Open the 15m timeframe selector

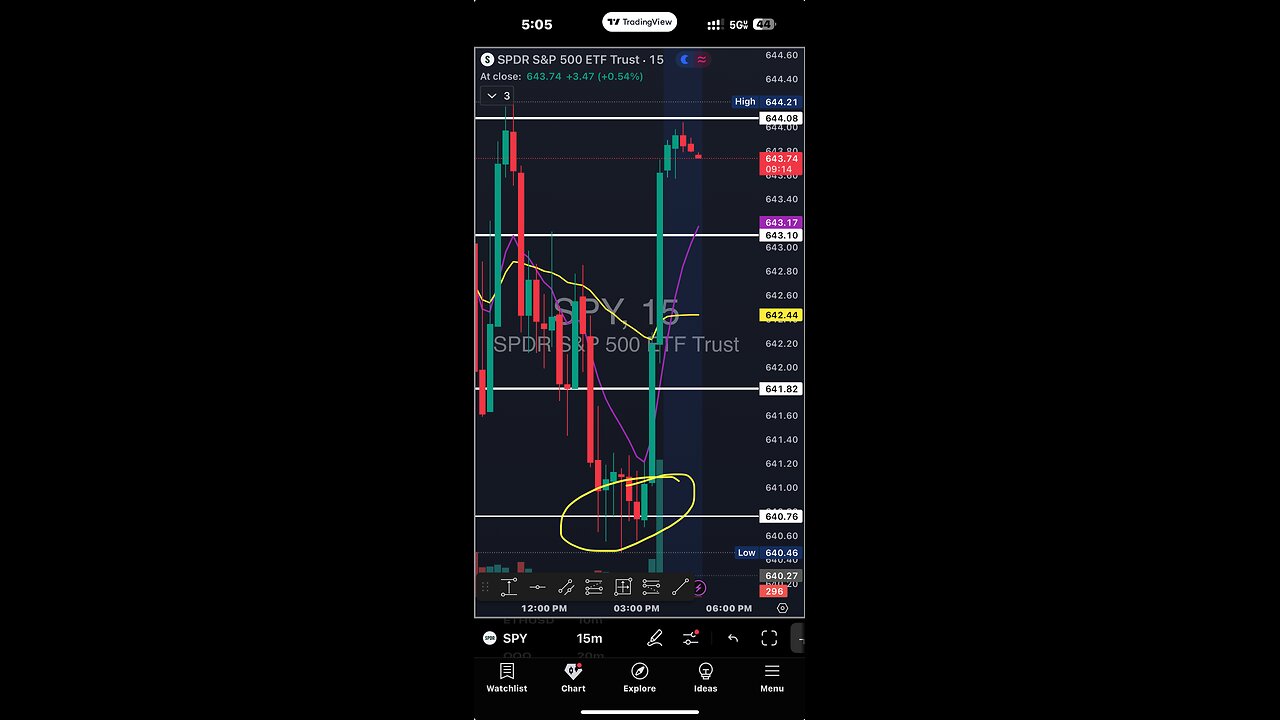click(589, 638)
